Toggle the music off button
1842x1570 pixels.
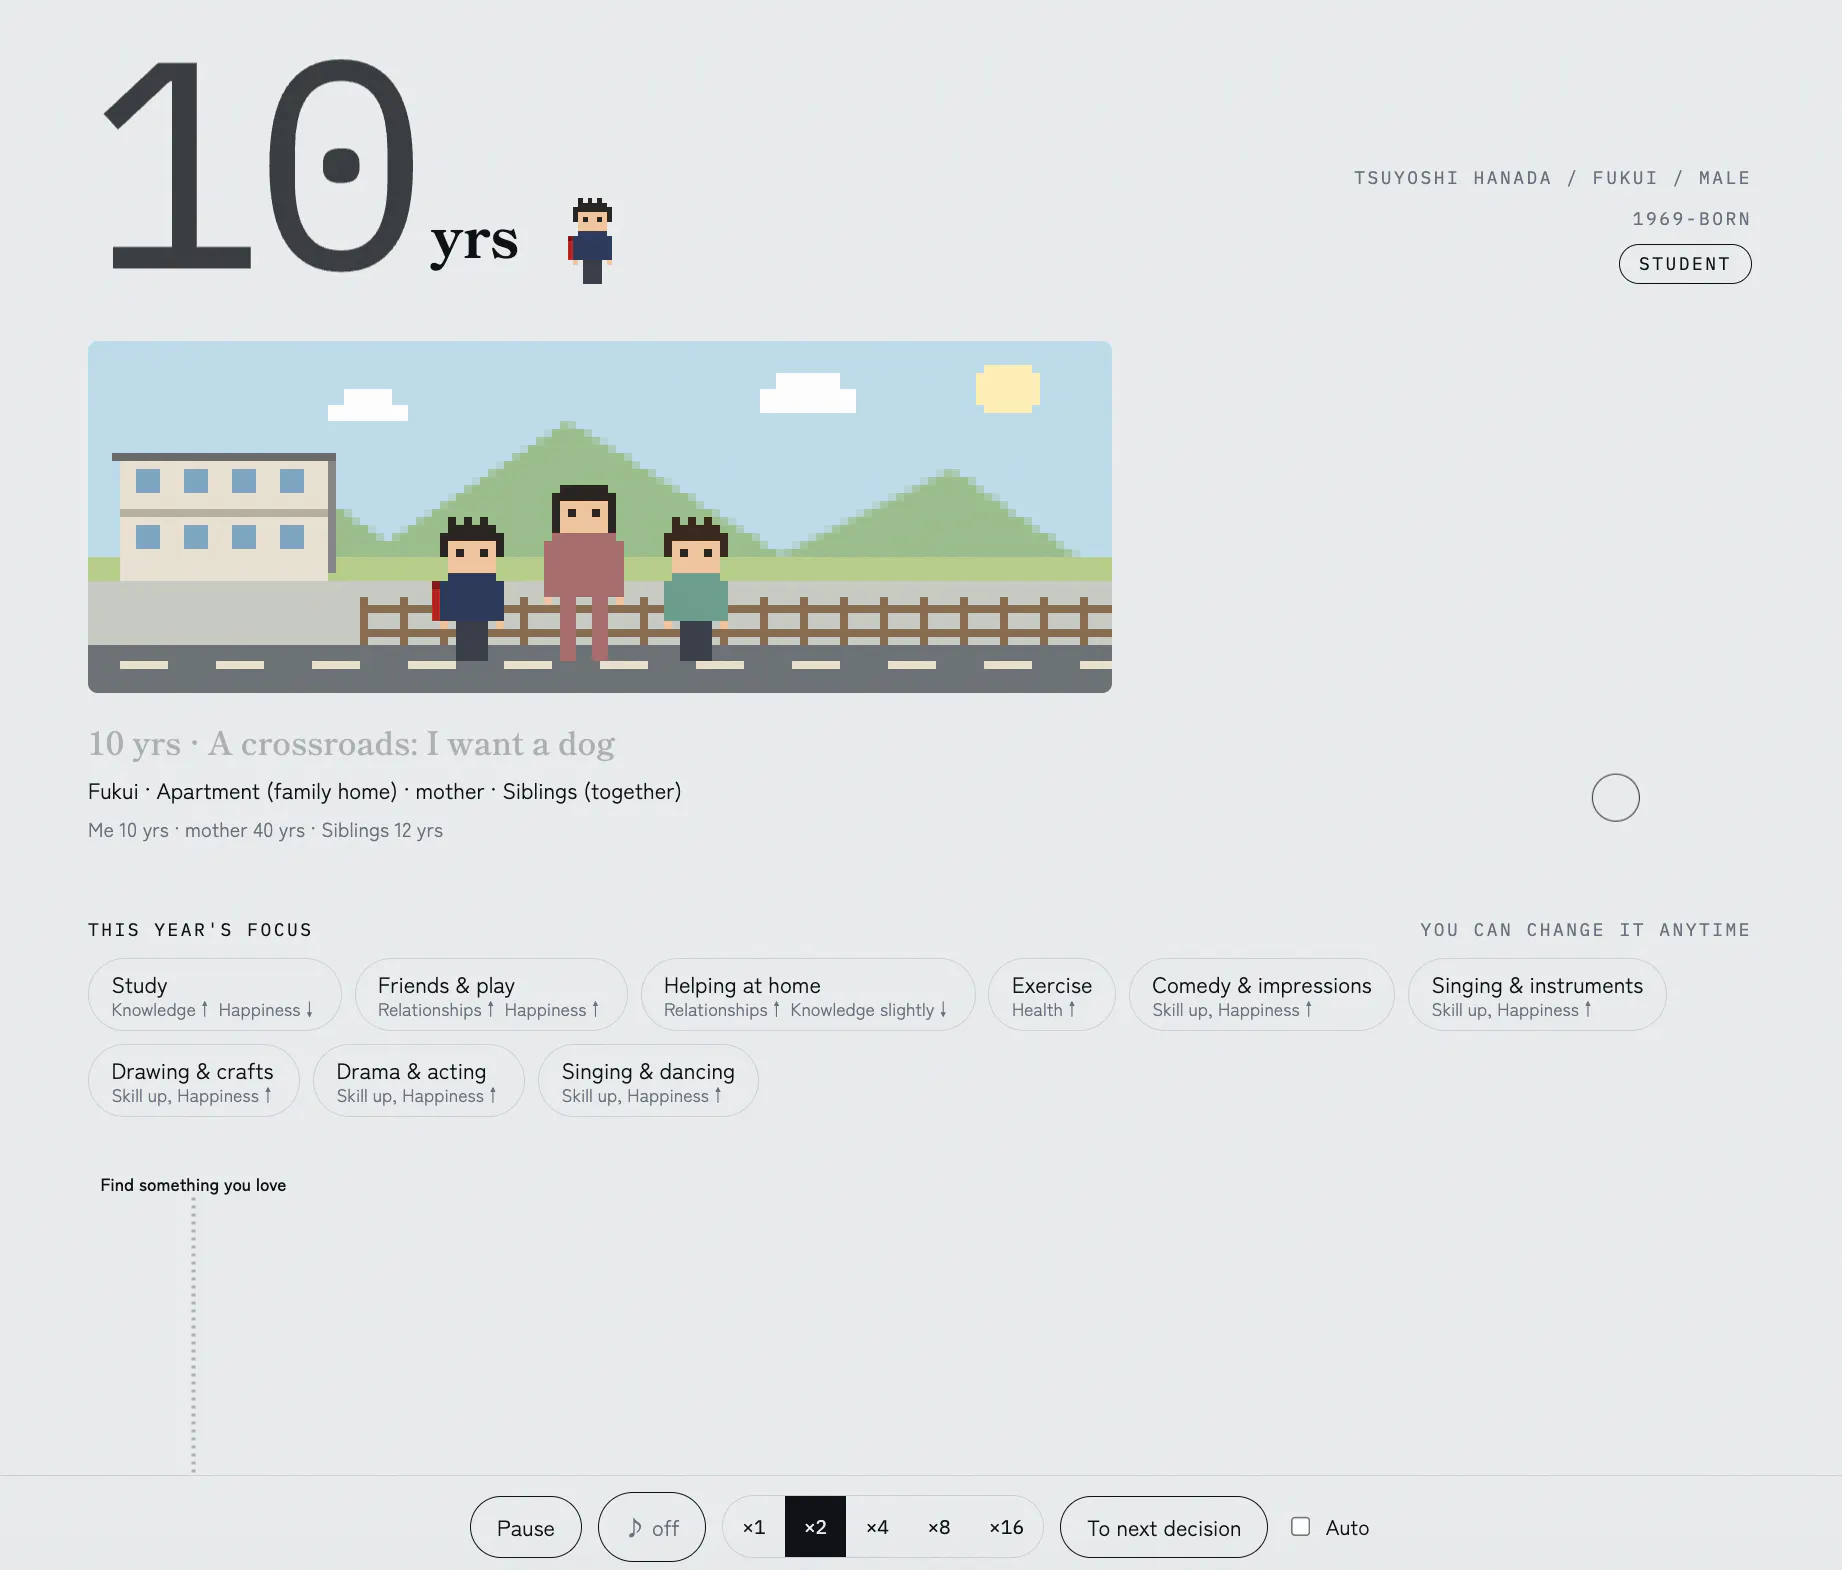click(x=652, y=1527)
